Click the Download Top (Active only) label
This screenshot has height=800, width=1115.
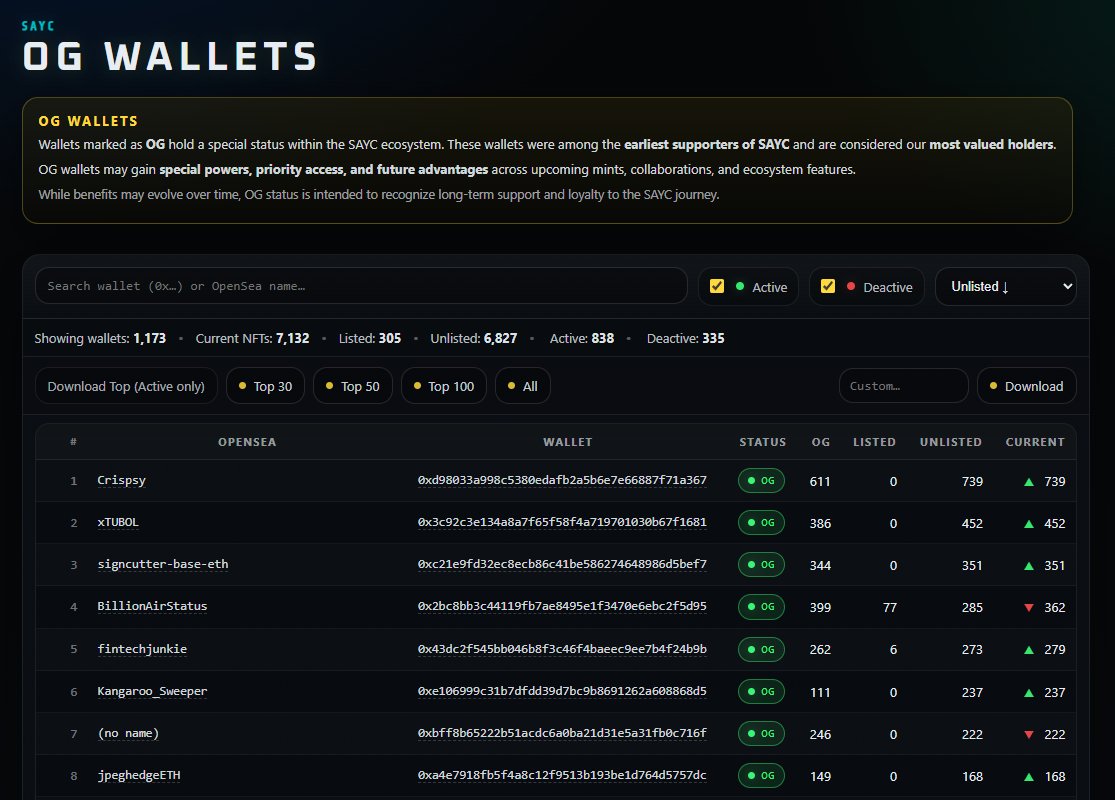pos(126,386)
